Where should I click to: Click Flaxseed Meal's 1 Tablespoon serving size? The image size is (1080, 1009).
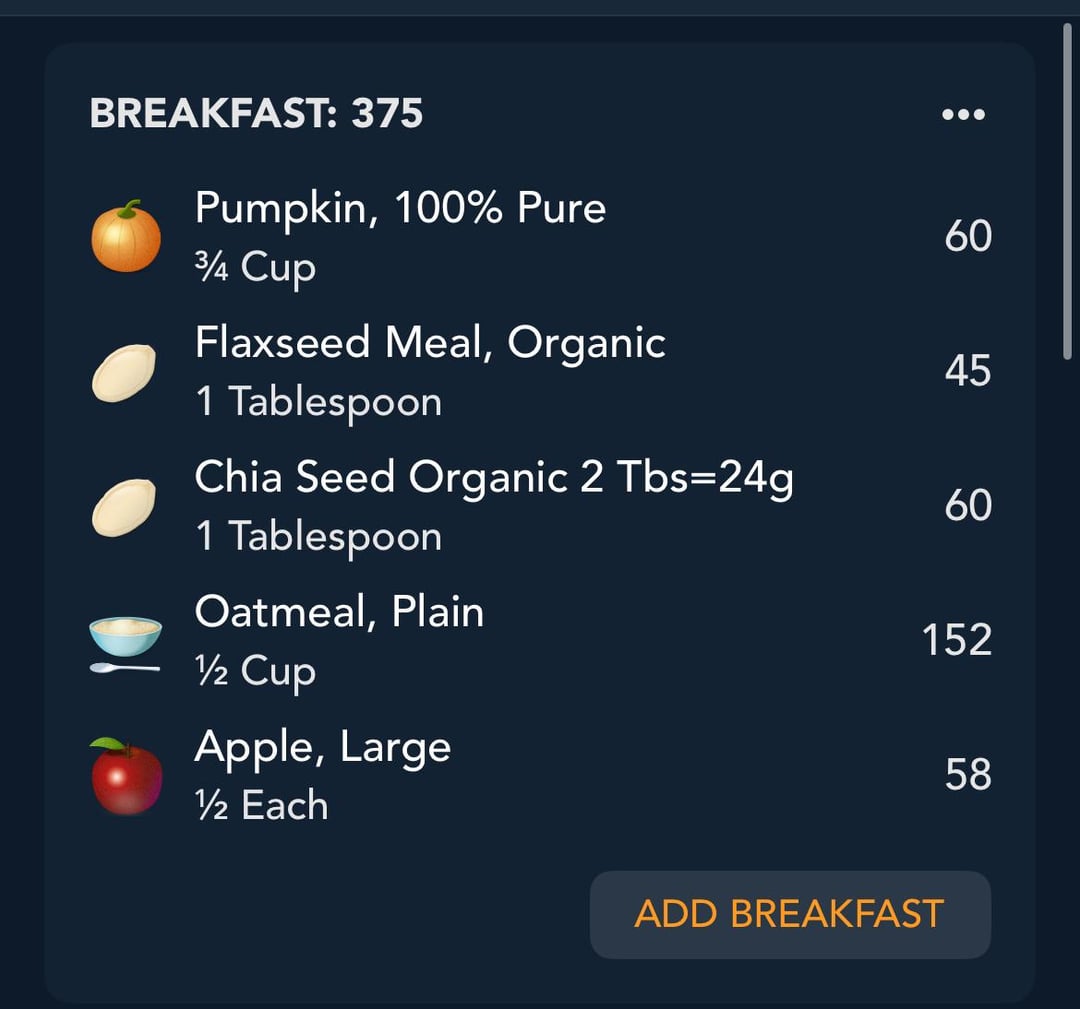(318, 402)
